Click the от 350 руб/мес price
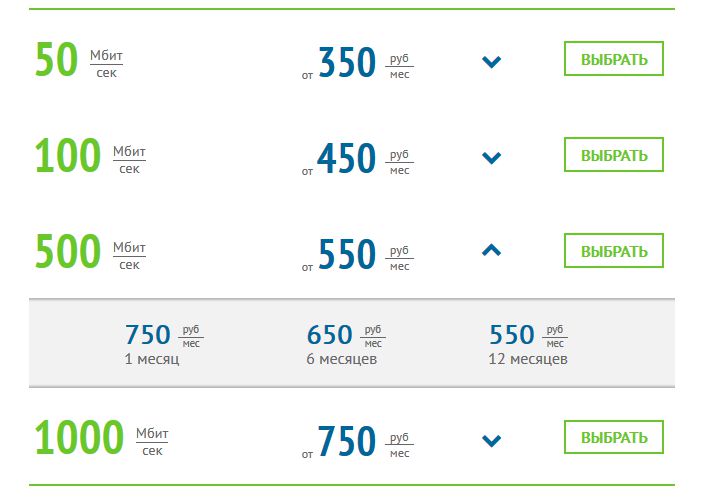Image resolution: width=704 pixels, height=499 pixels. point(357,63)
